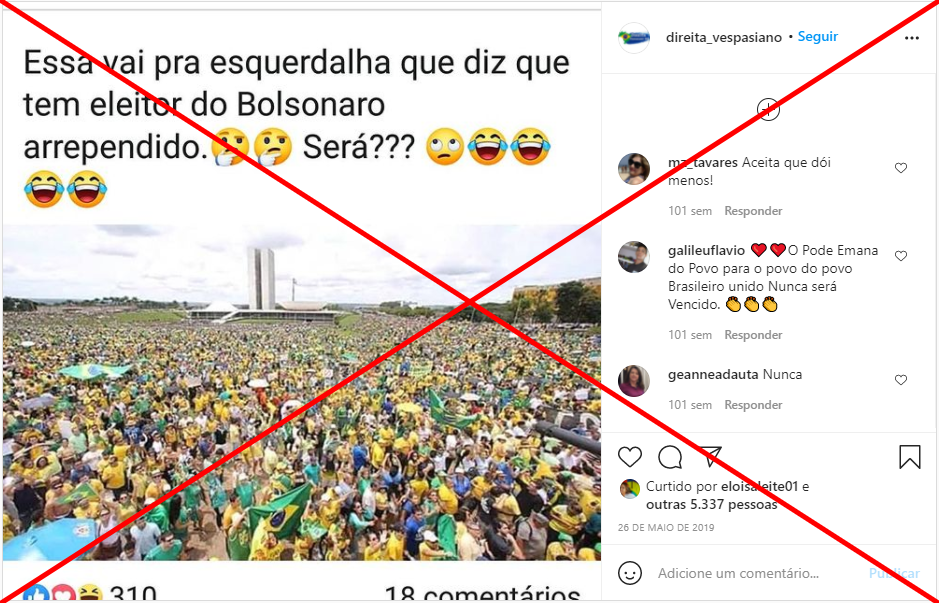Open the three-dot options menu
The width and height of the screenshot is (939, 603).
911,38
